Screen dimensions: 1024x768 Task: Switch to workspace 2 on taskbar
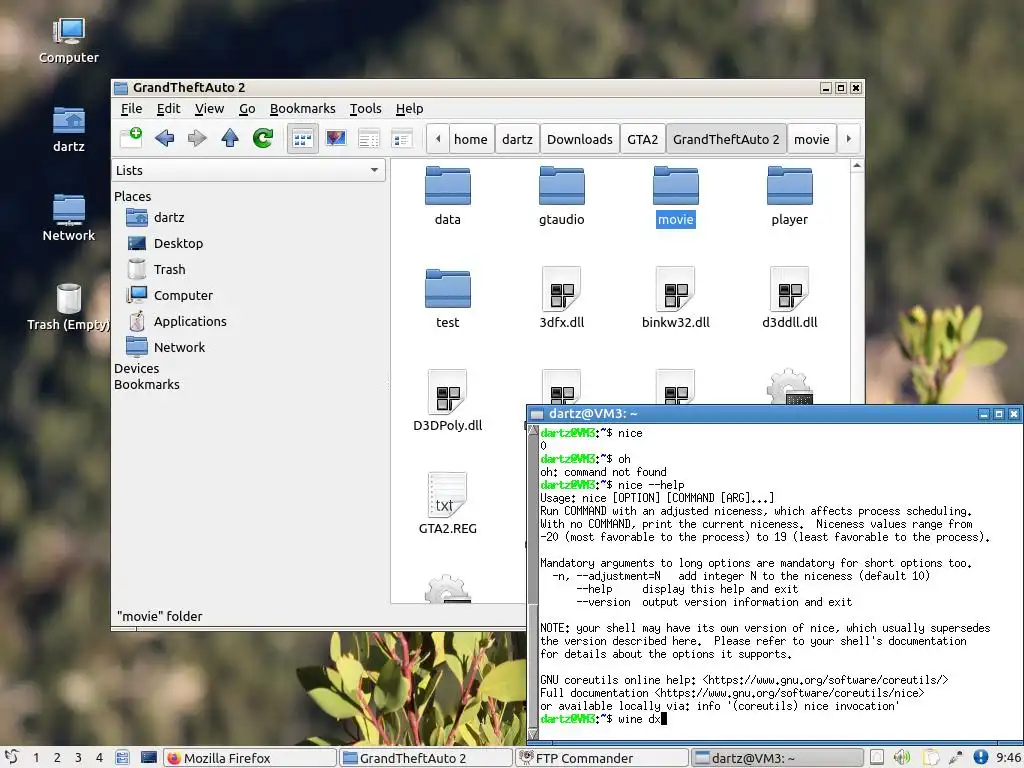pyautogui.click(x=57, y=758)
